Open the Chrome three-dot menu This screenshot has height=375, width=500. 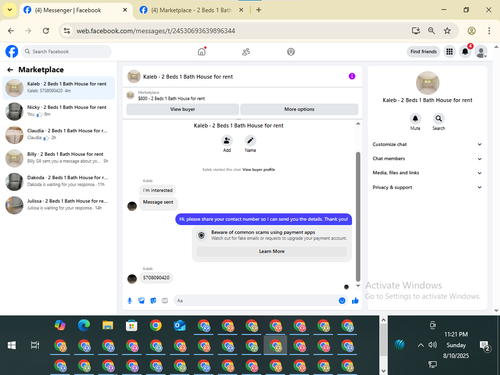tap(489, 31)
